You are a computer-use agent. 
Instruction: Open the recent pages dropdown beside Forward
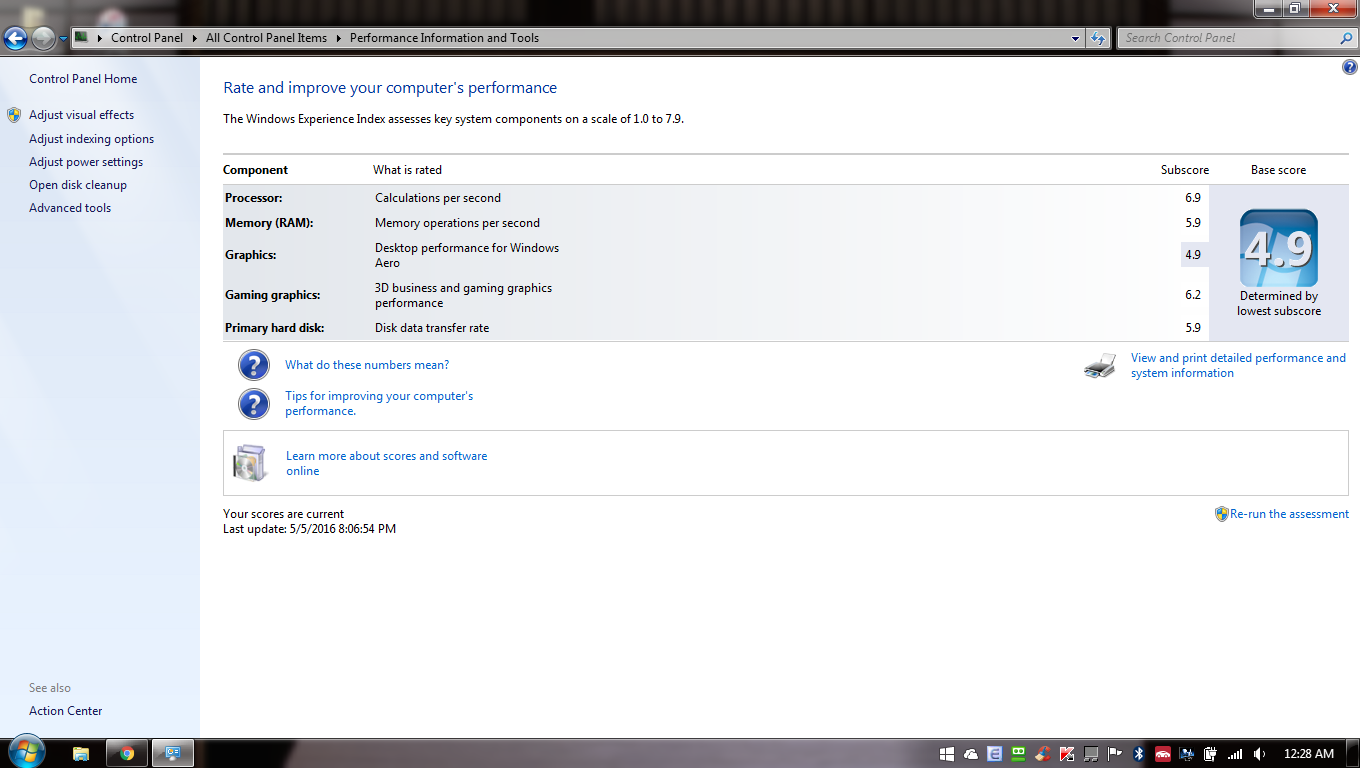[x=64, y=39]
